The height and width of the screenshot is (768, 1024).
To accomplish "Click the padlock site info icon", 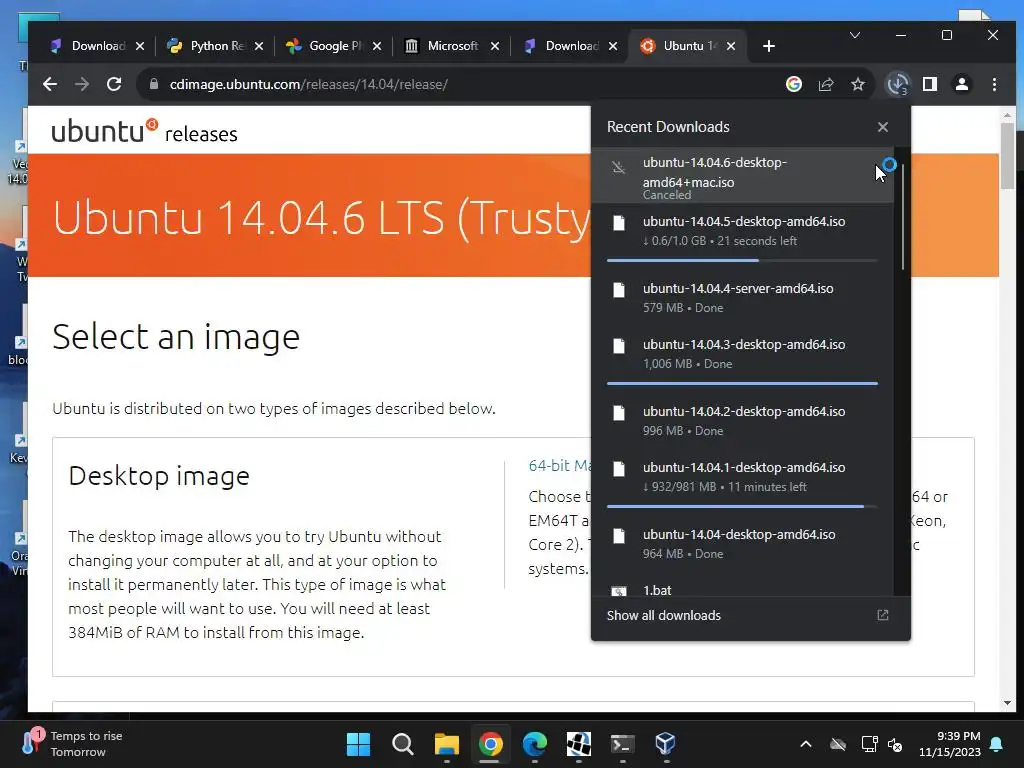I will coord(154,84).
